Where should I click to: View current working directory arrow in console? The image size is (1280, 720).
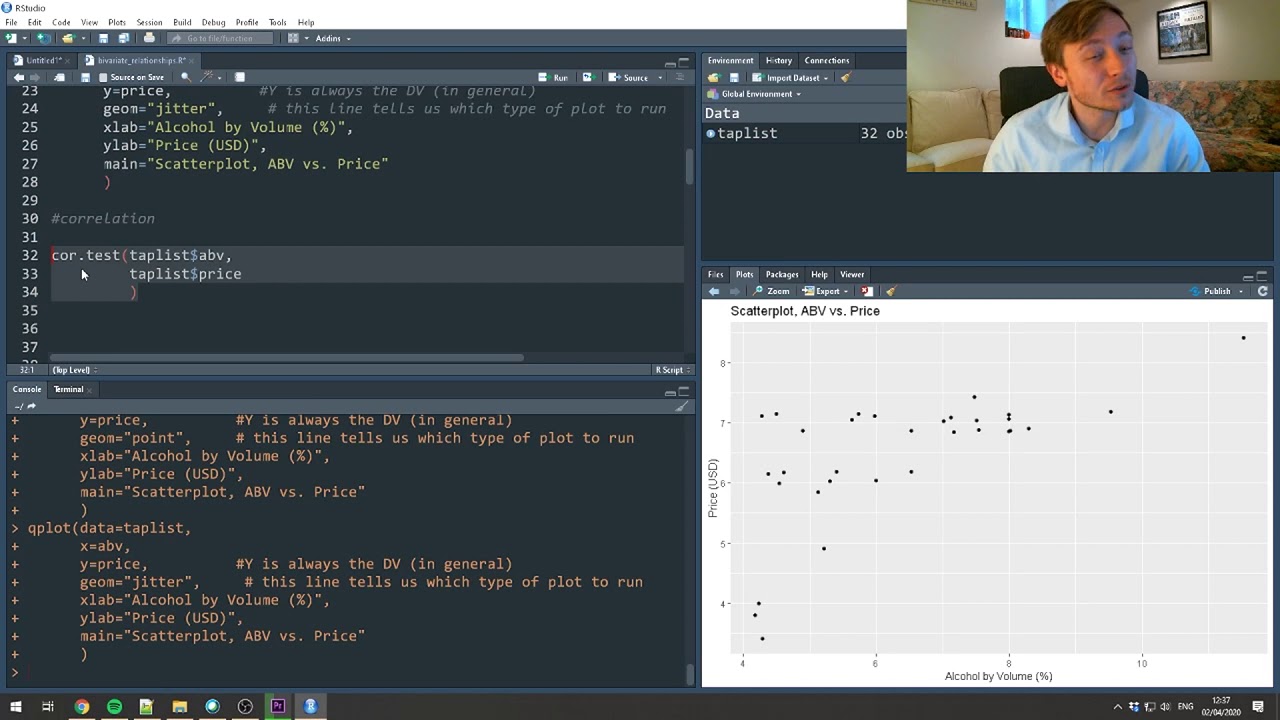click(x=31, y=406)
